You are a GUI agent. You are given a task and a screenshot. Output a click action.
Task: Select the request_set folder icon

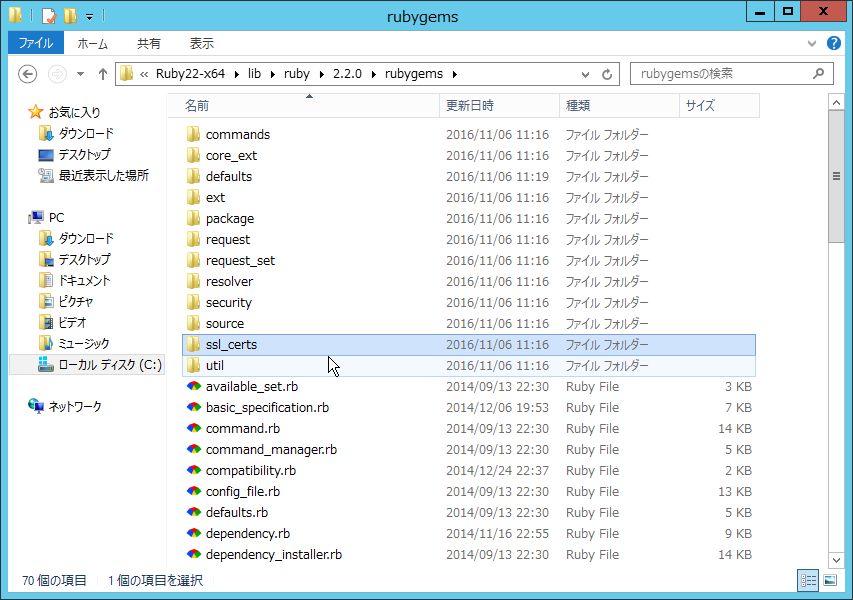click(x=193, y=261)
